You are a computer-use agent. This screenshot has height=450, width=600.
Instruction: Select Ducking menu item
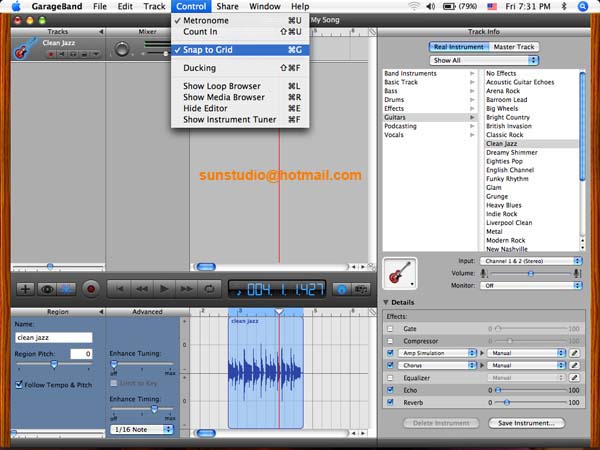pyautogui.click(x=240, y=68)
